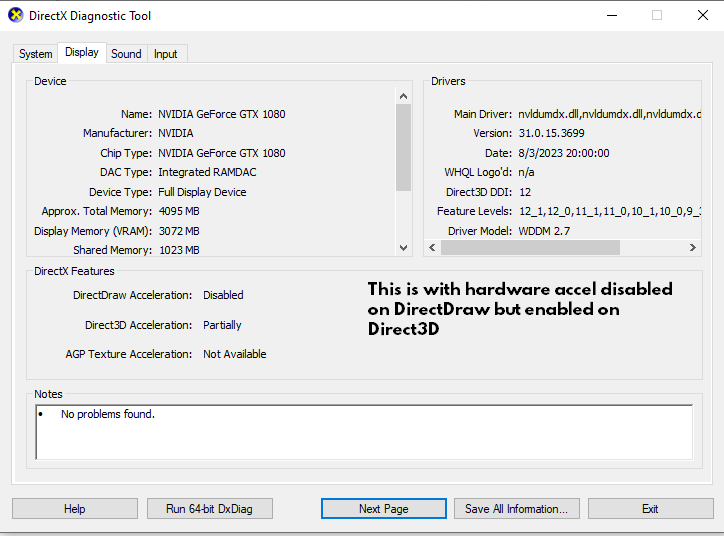
Task: Click the Device list scroll up arrow
Action: 404,96
